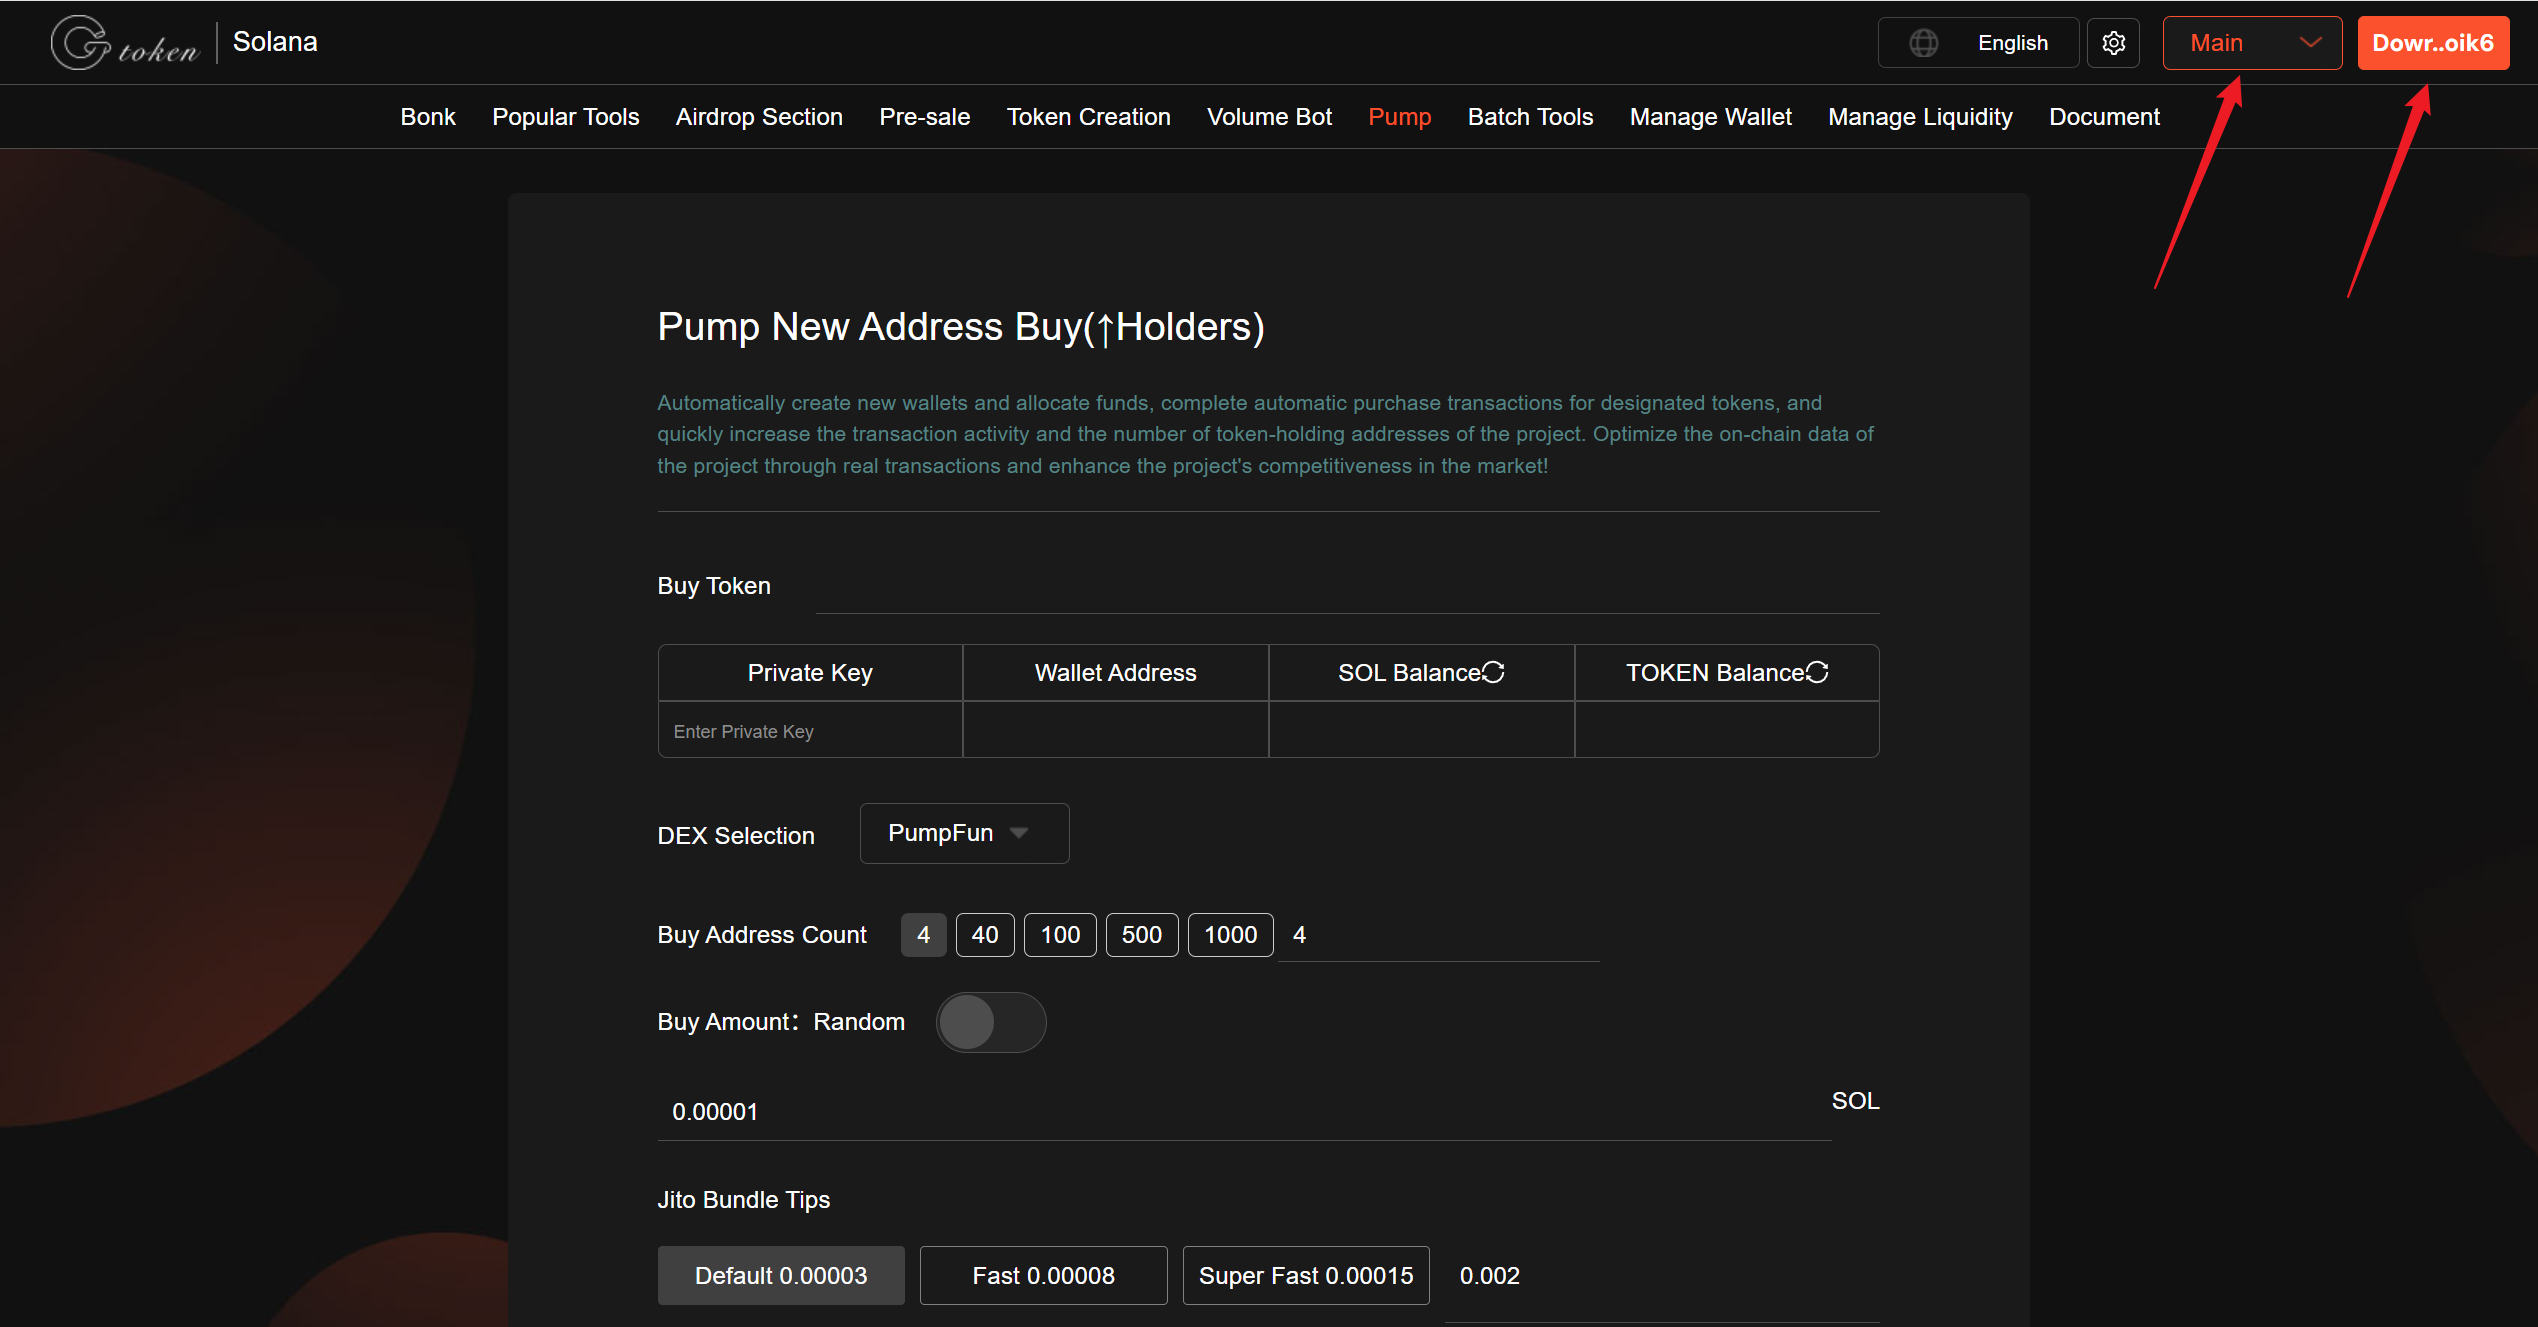Screen dimensions: 2538x1327
Task: Click the Enter Private Key field
Action: pyautogui.click(x=809, y=731)
